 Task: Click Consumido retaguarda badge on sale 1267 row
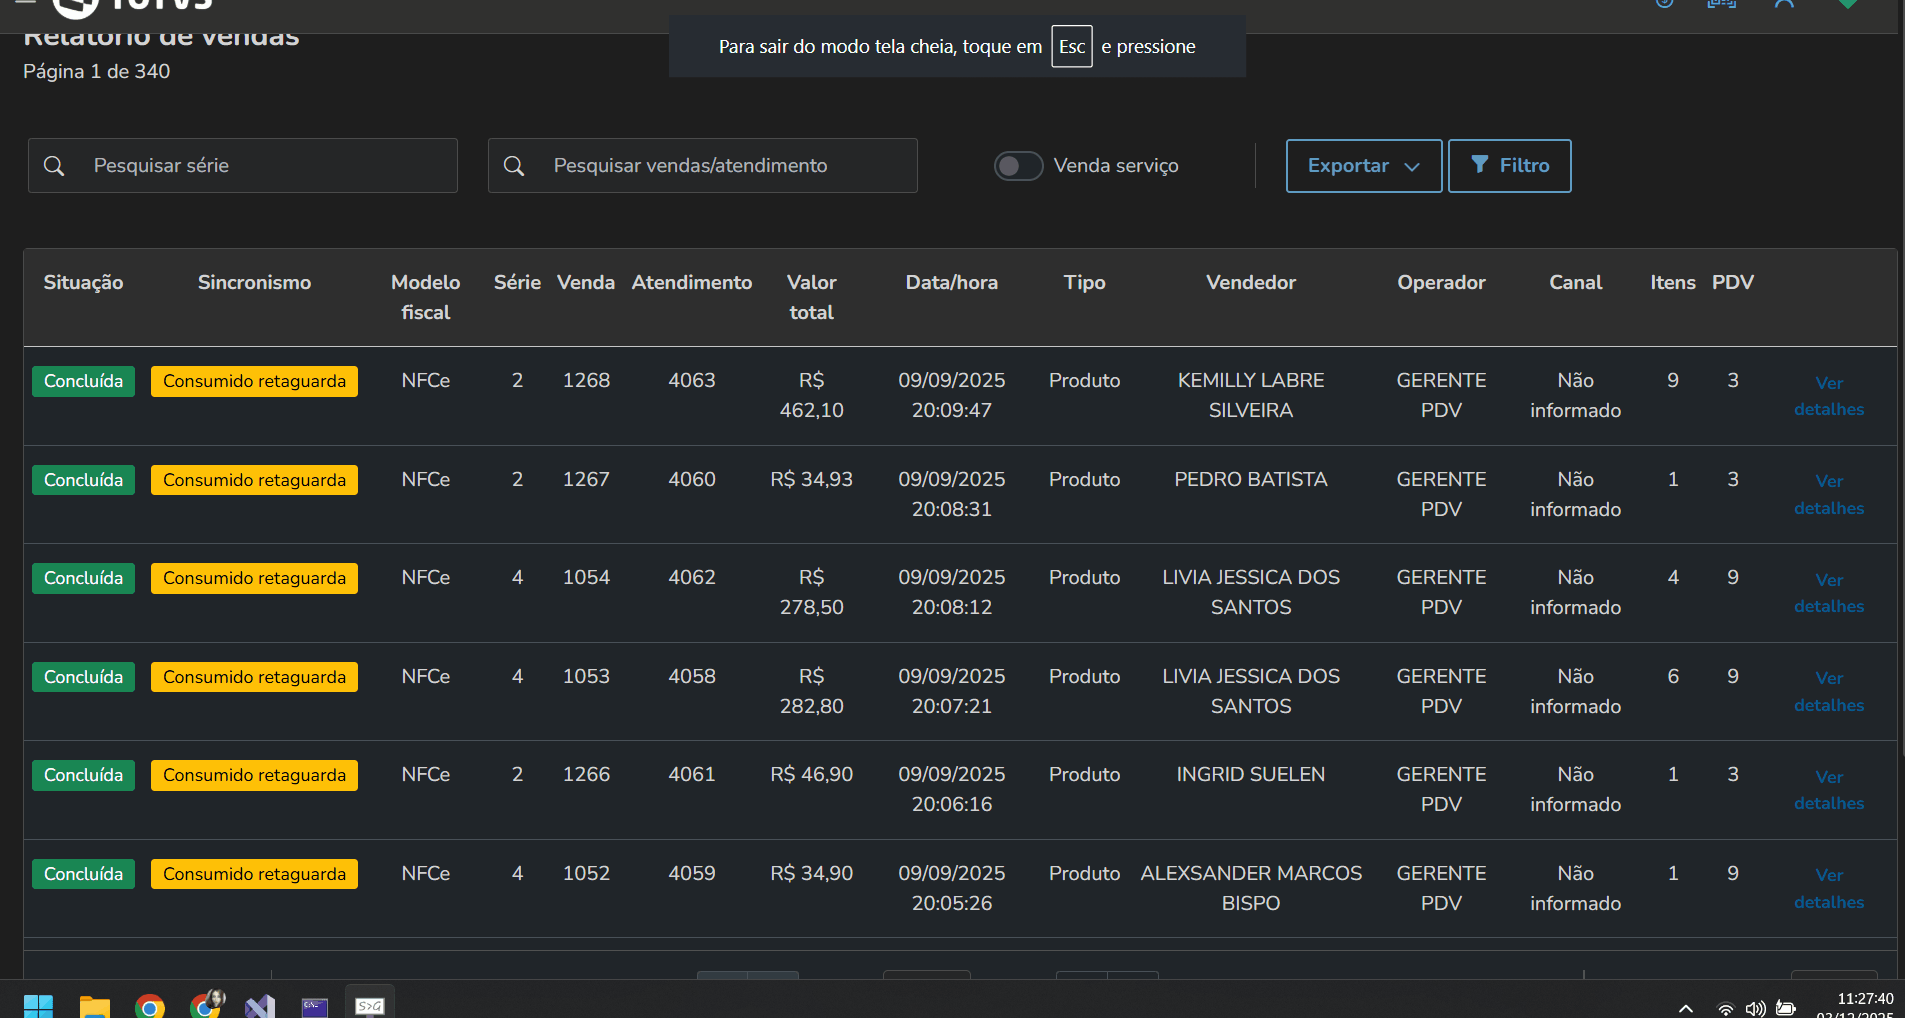pos(254,480)
